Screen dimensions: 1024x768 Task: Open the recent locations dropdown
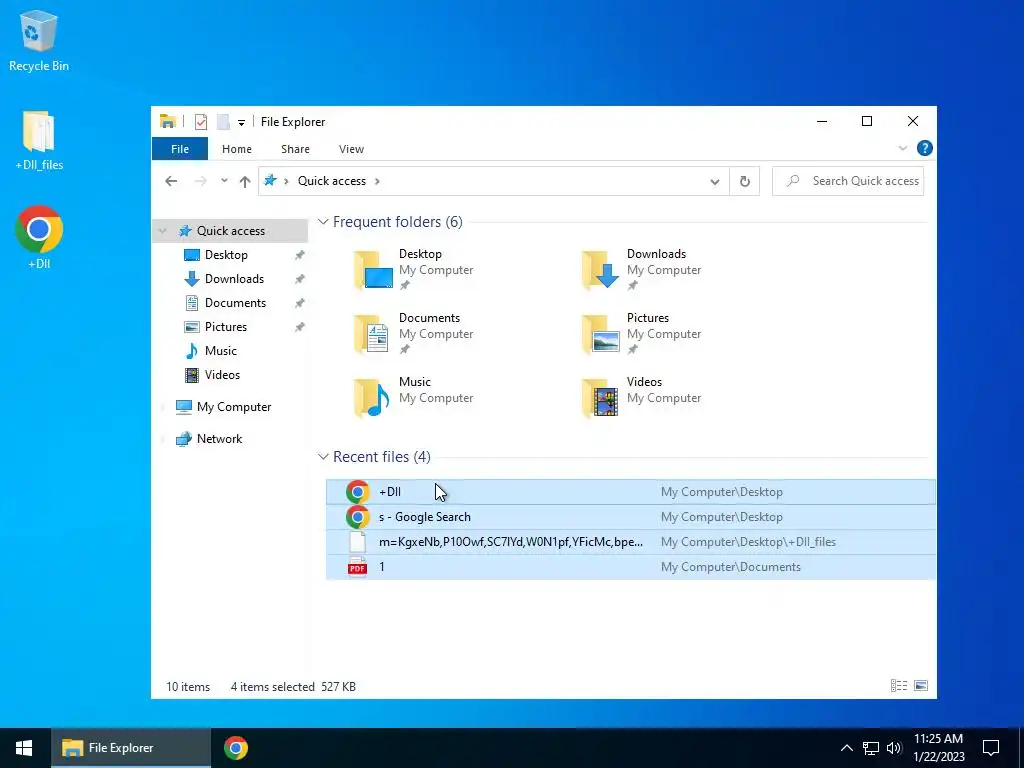pos(224,181)
